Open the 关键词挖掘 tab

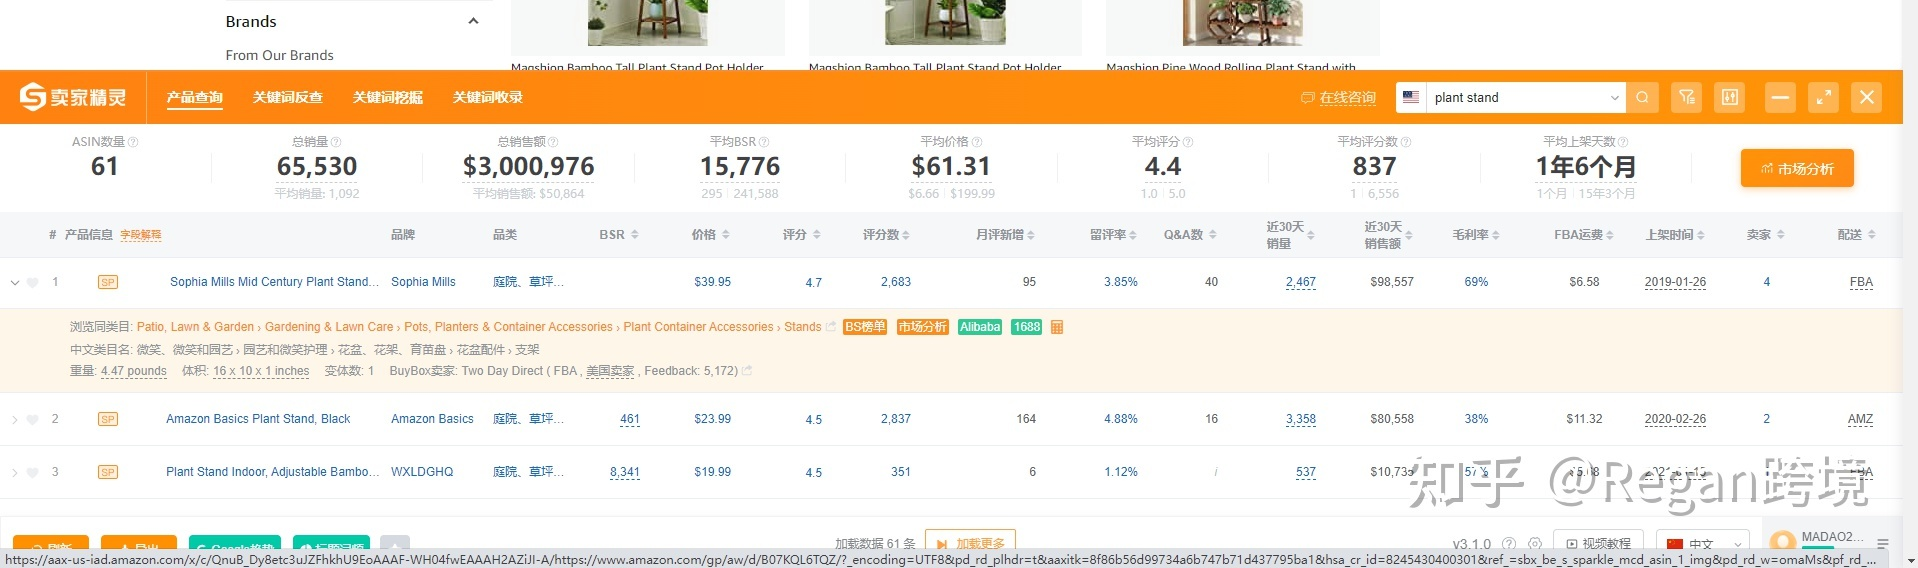pyautogui.click(x=388, y=97)
